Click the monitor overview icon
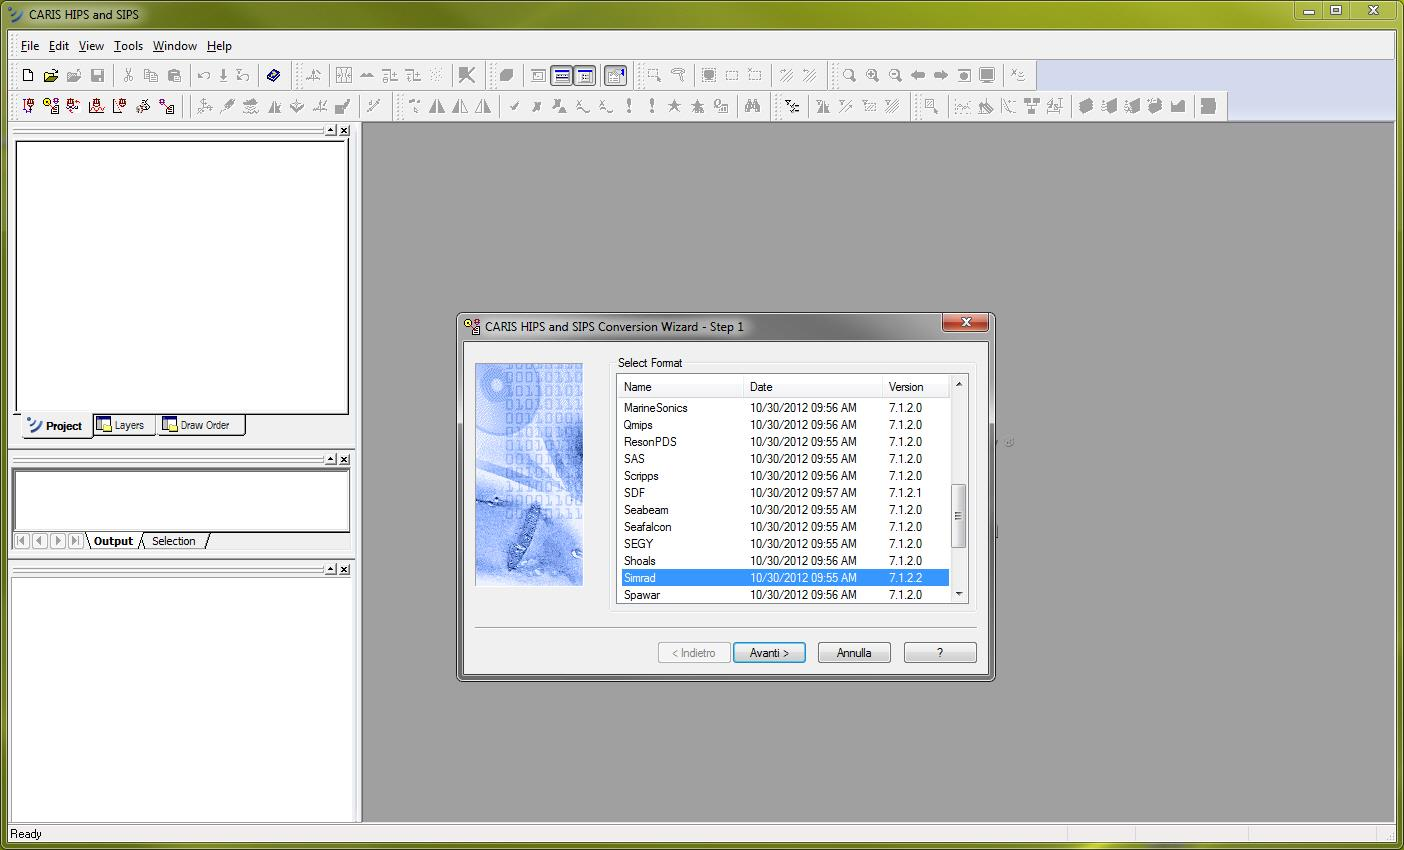1404x850 pixels. click(987, 75)
